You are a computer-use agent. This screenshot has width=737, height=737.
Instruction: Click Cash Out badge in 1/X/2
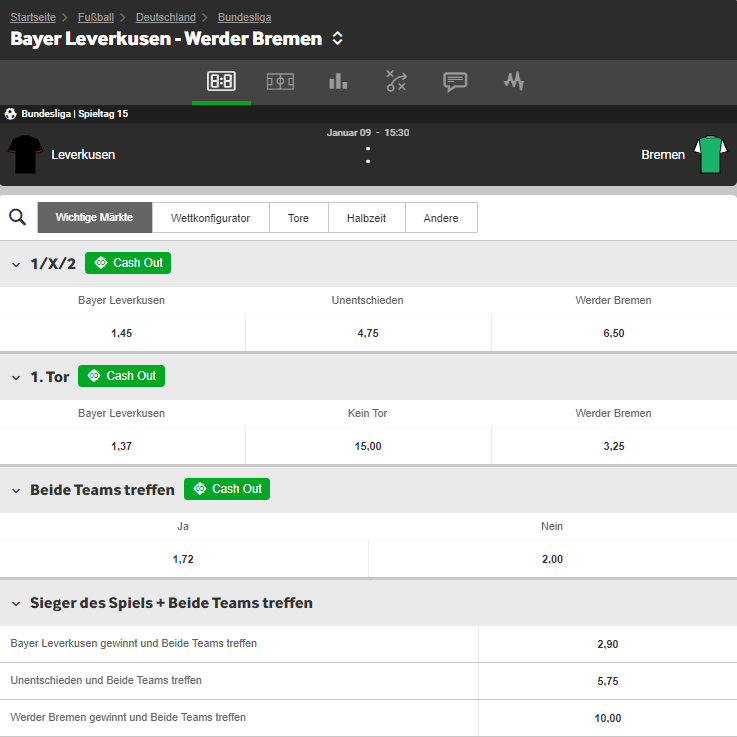click(x=128, y=263)
